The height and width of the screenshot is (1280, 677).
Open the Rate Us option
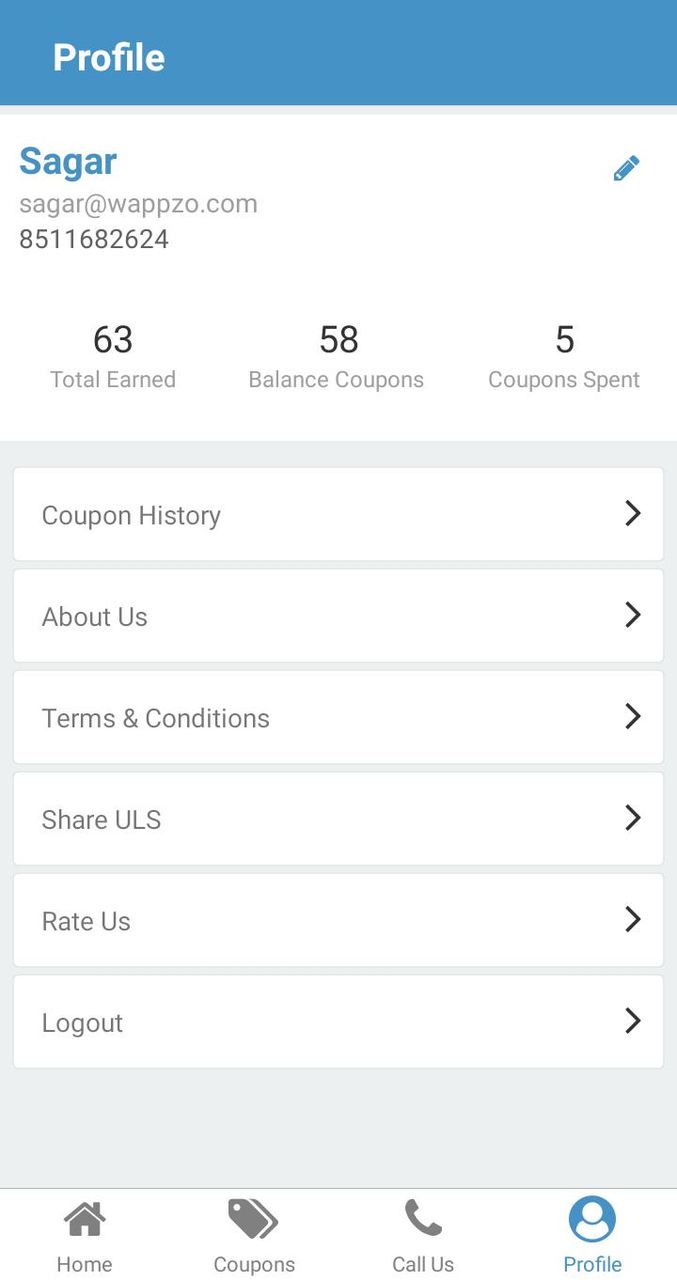pyautogui.click(x=86, y=920)
